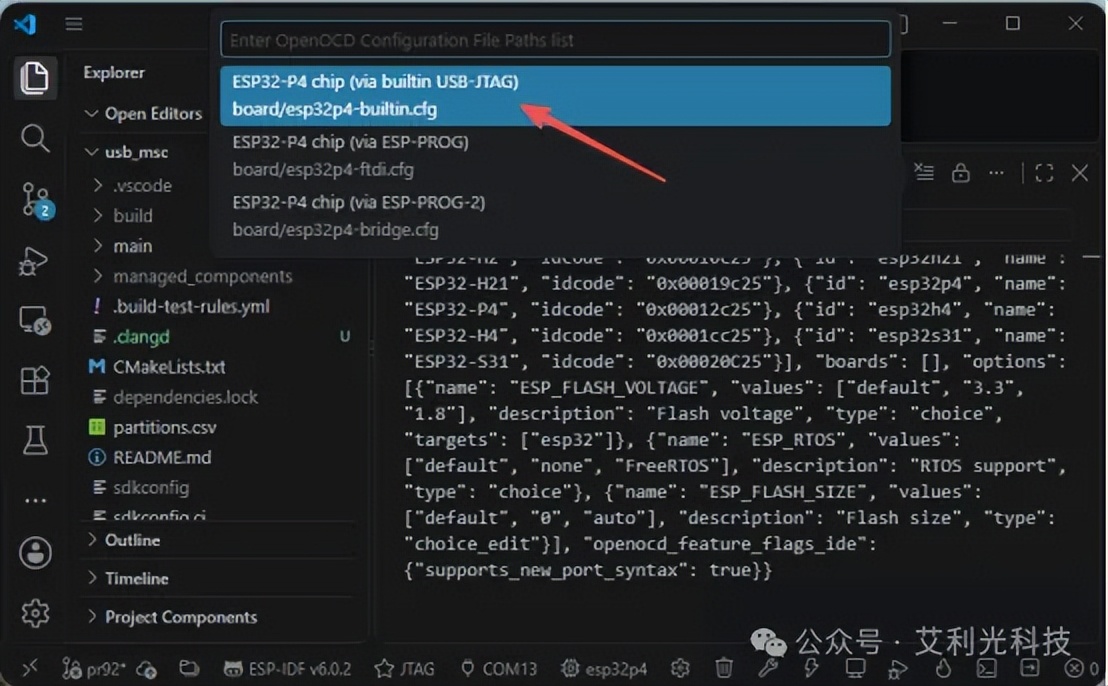Expand the Outline section
Image resolution: width=1108 pixels, height=686 pixels.
pos(124,540)
